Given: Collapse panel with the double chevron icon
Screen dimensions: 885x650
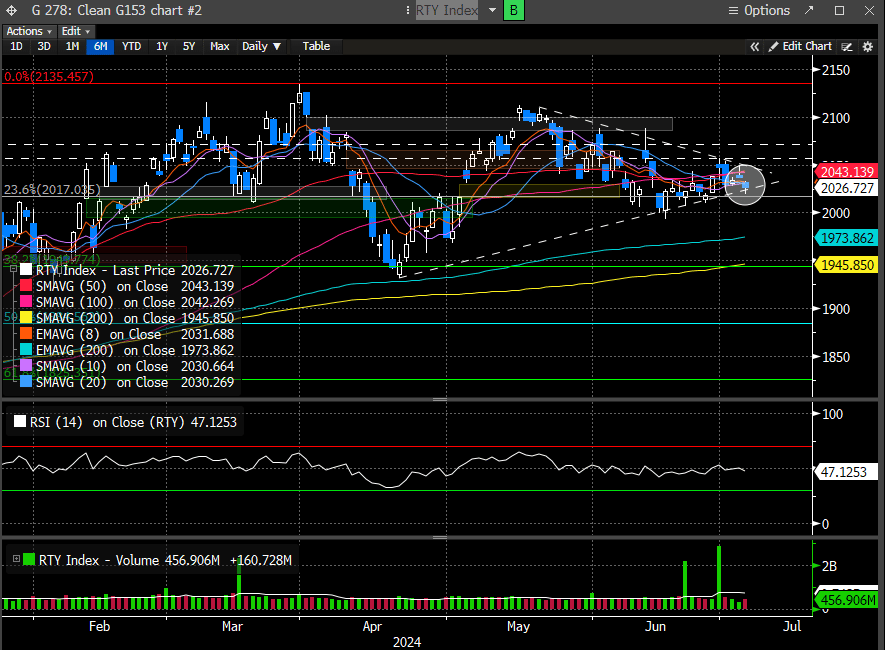Looking at the screenshot, I should (x=755, y=47).
